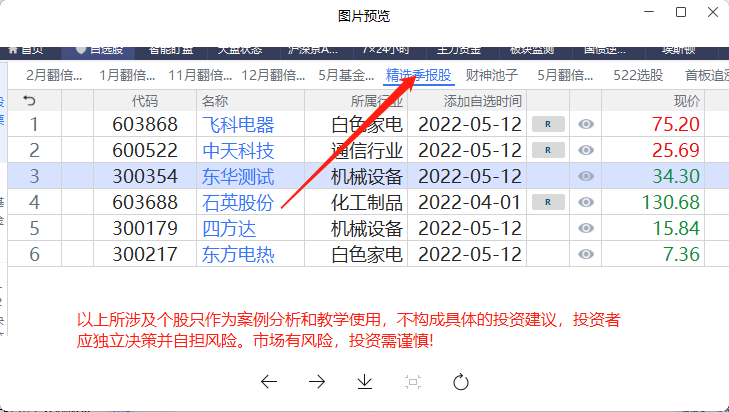The width and height of the screenshot is (729, 412).
Task: Click price 15.84
Action: pos(676,229)
